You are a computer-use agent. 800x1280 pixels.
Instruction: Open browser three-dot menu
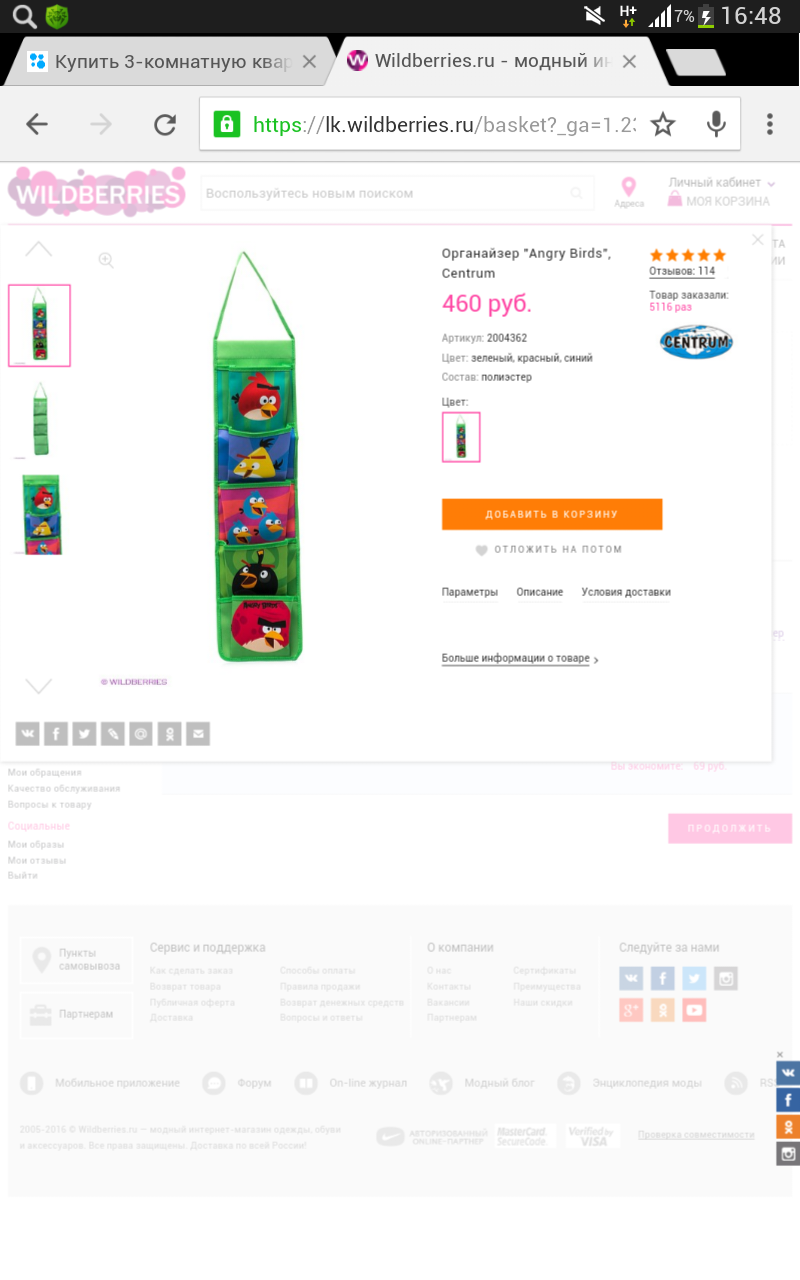point(769,124)
